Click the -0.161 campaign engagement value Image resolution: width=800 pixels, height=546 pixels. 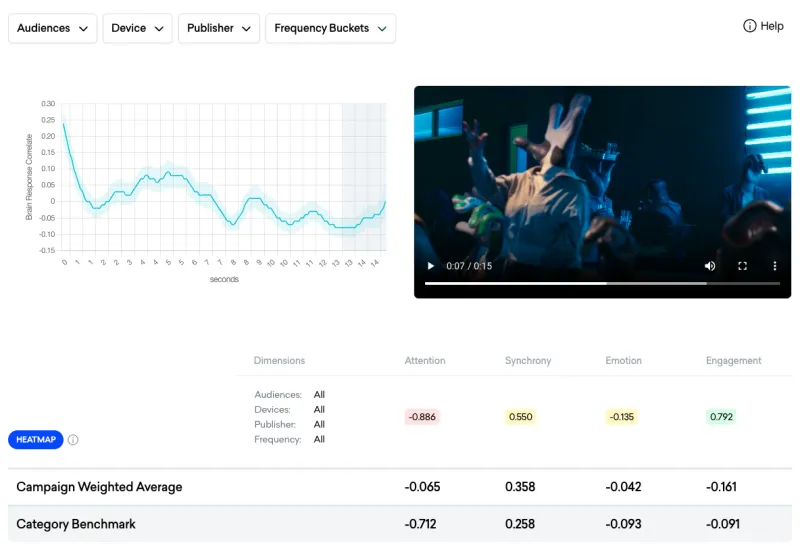click(x=721, y=487)
